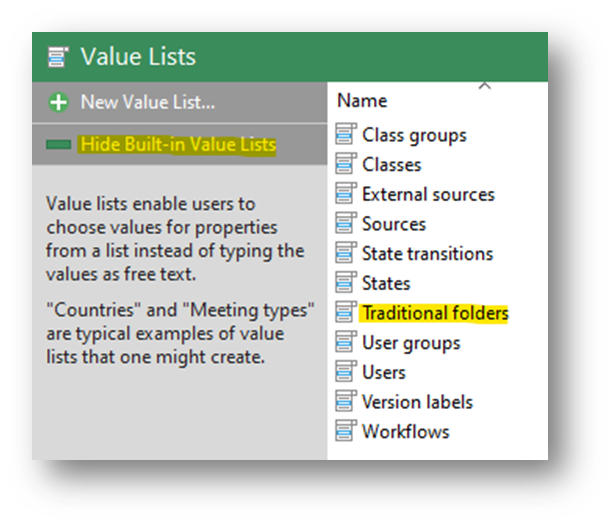Click the Class groups list icon
The height and width of the screenshot is (525, 613).
point(346,134)
